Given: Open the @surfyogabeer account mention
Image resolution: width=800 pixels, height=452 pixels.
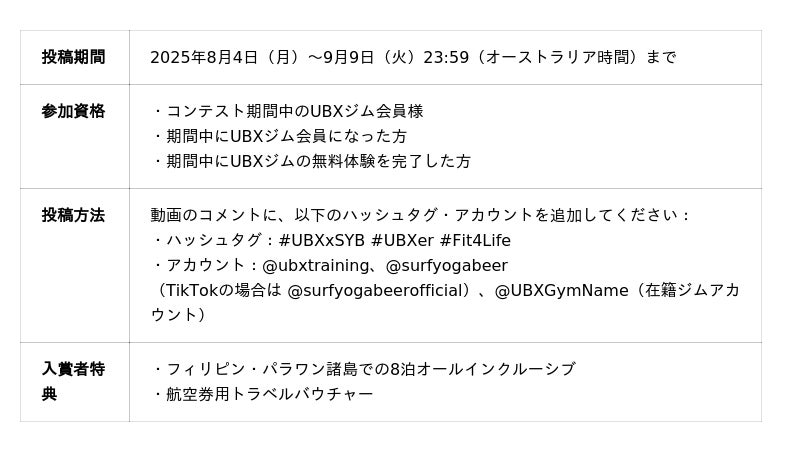Looking at the screenshot, I should (446, 266).
